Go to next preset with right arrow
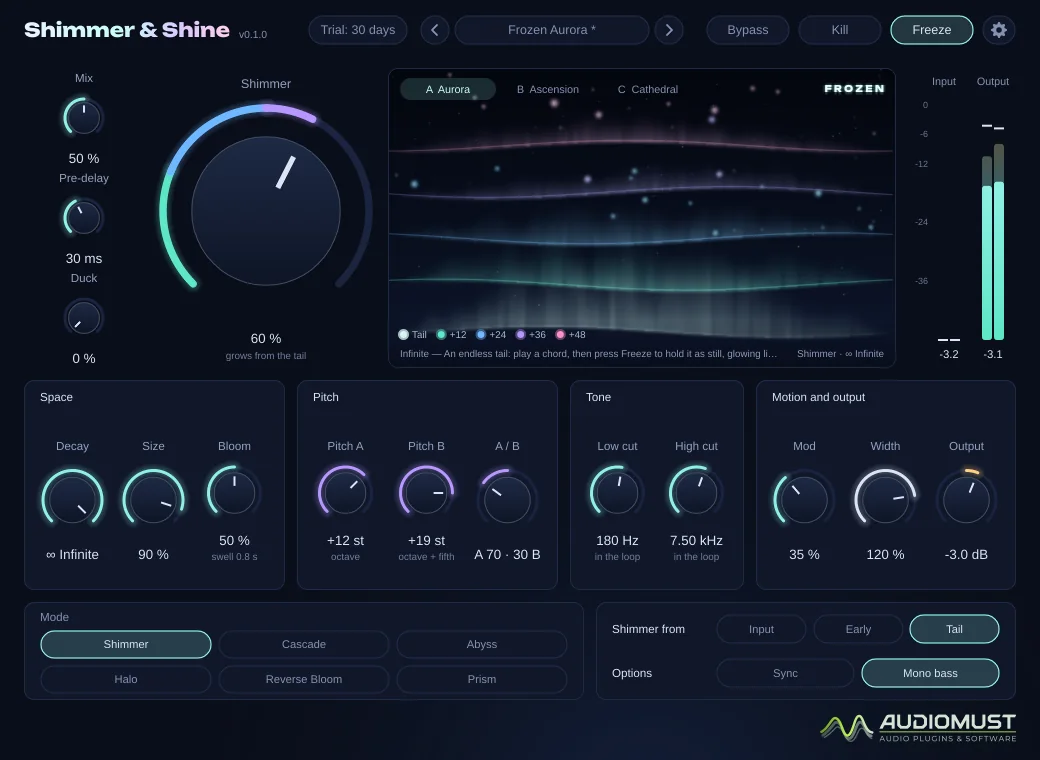Image resolution: width=1040 pixels, height=760 pixels. (x=669, y=30)
